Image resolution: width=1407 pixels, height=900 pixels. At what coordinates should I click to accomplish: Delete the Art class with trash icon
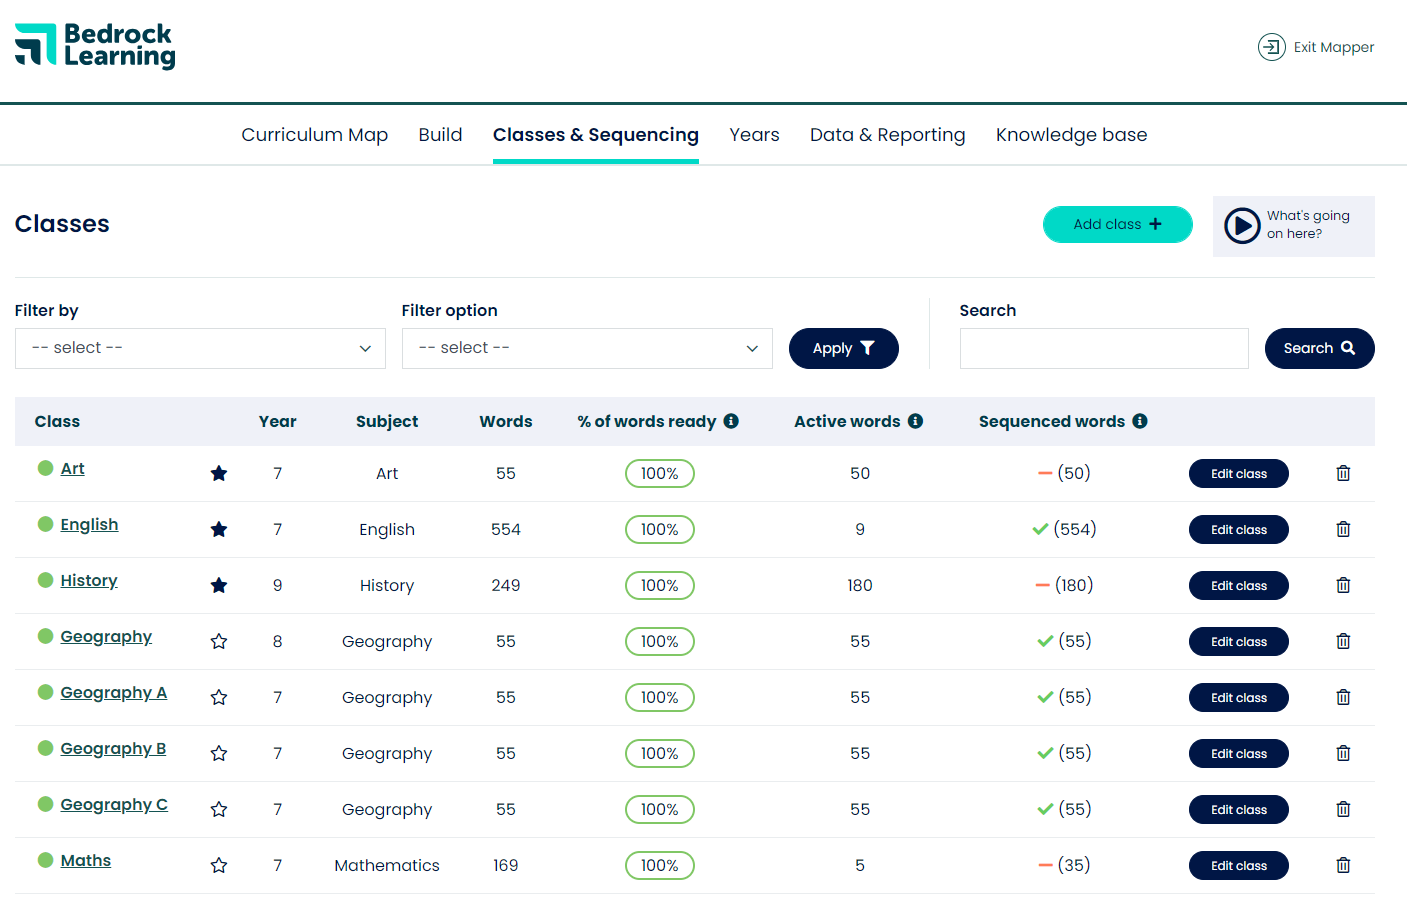coord(1343,473)
